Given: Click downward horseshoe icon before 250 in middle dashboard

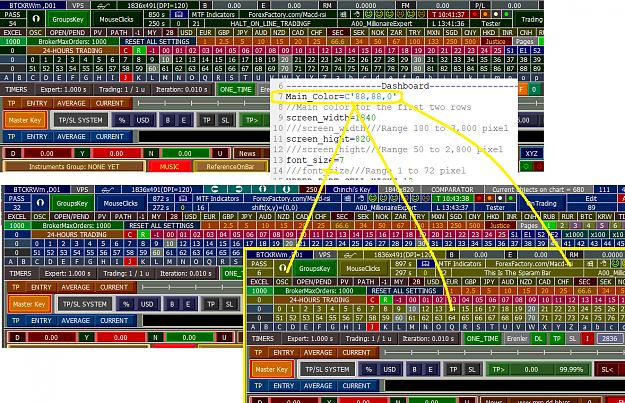Looking at the screenshot, I should 286,189.
